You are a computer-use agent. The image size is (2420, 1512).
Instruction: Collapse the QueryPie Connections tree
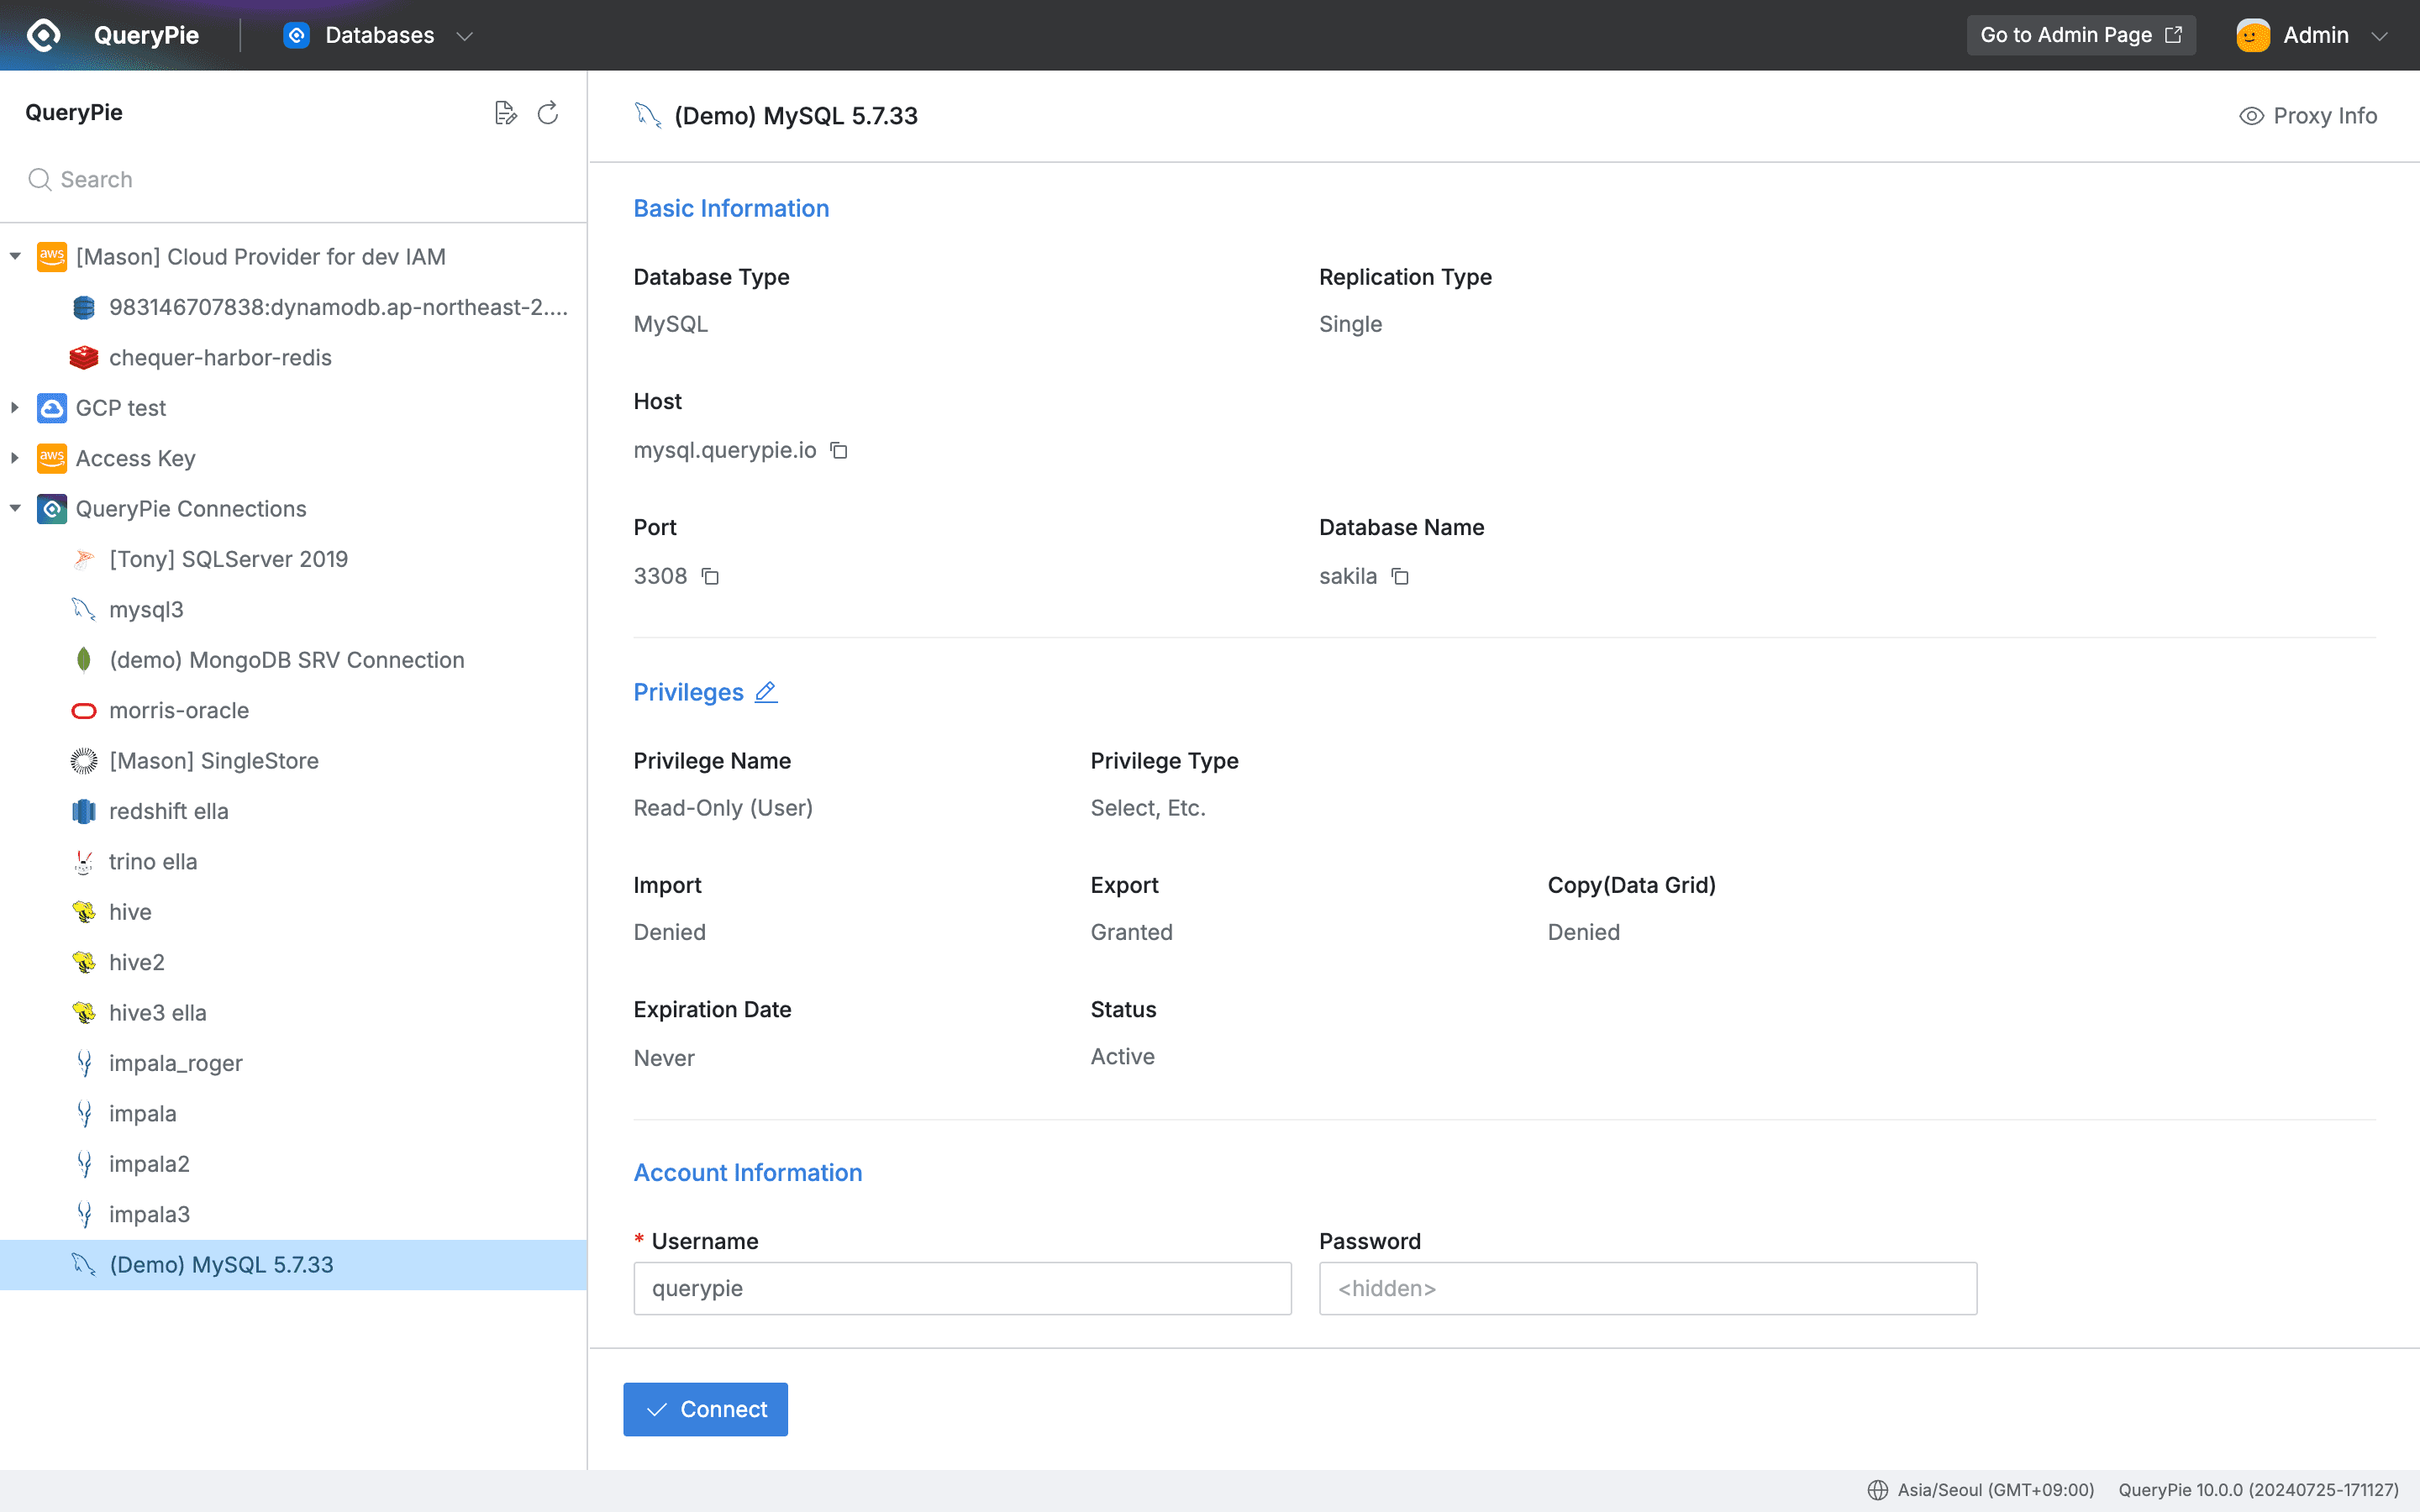[x=15, y=508]
